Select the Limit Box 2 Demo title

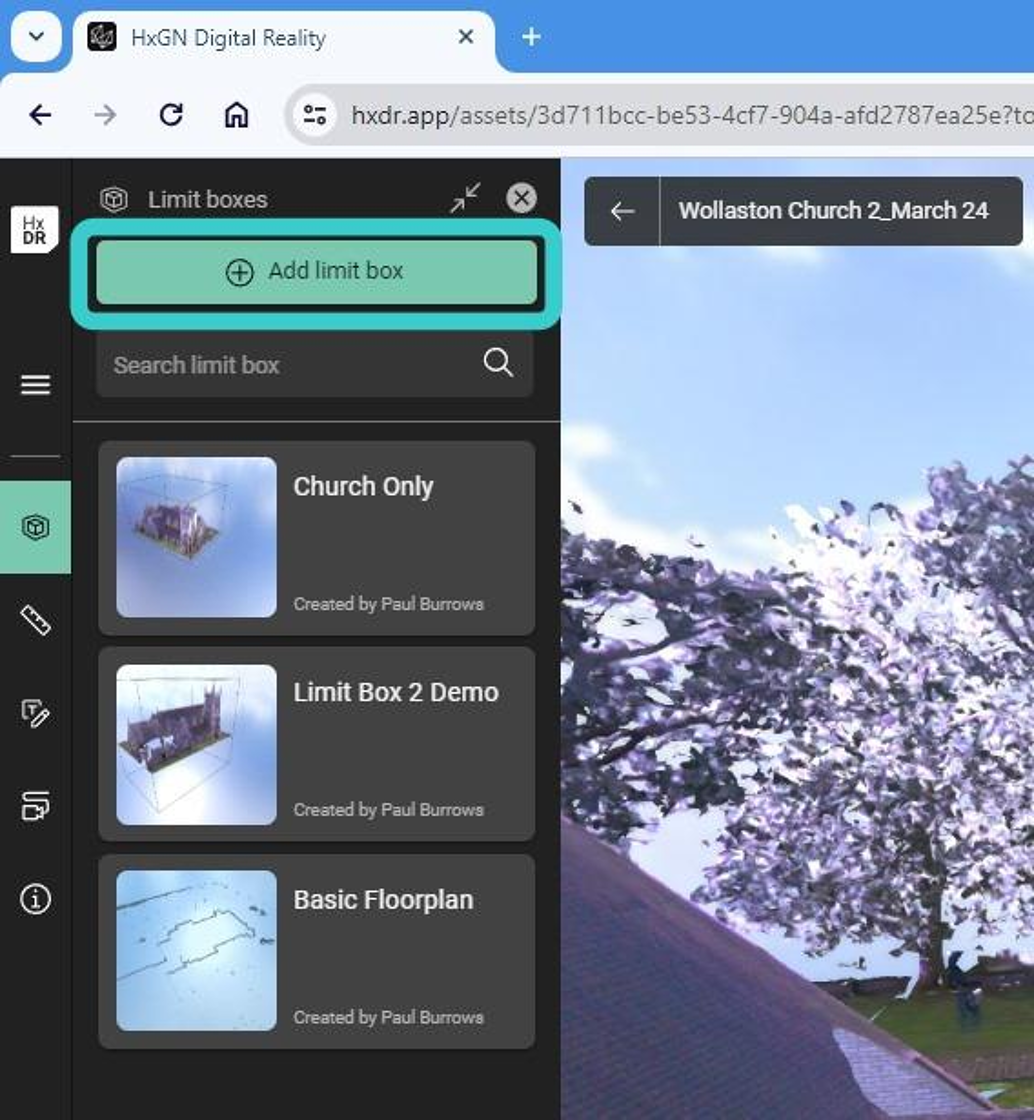[x=396, y=692]
